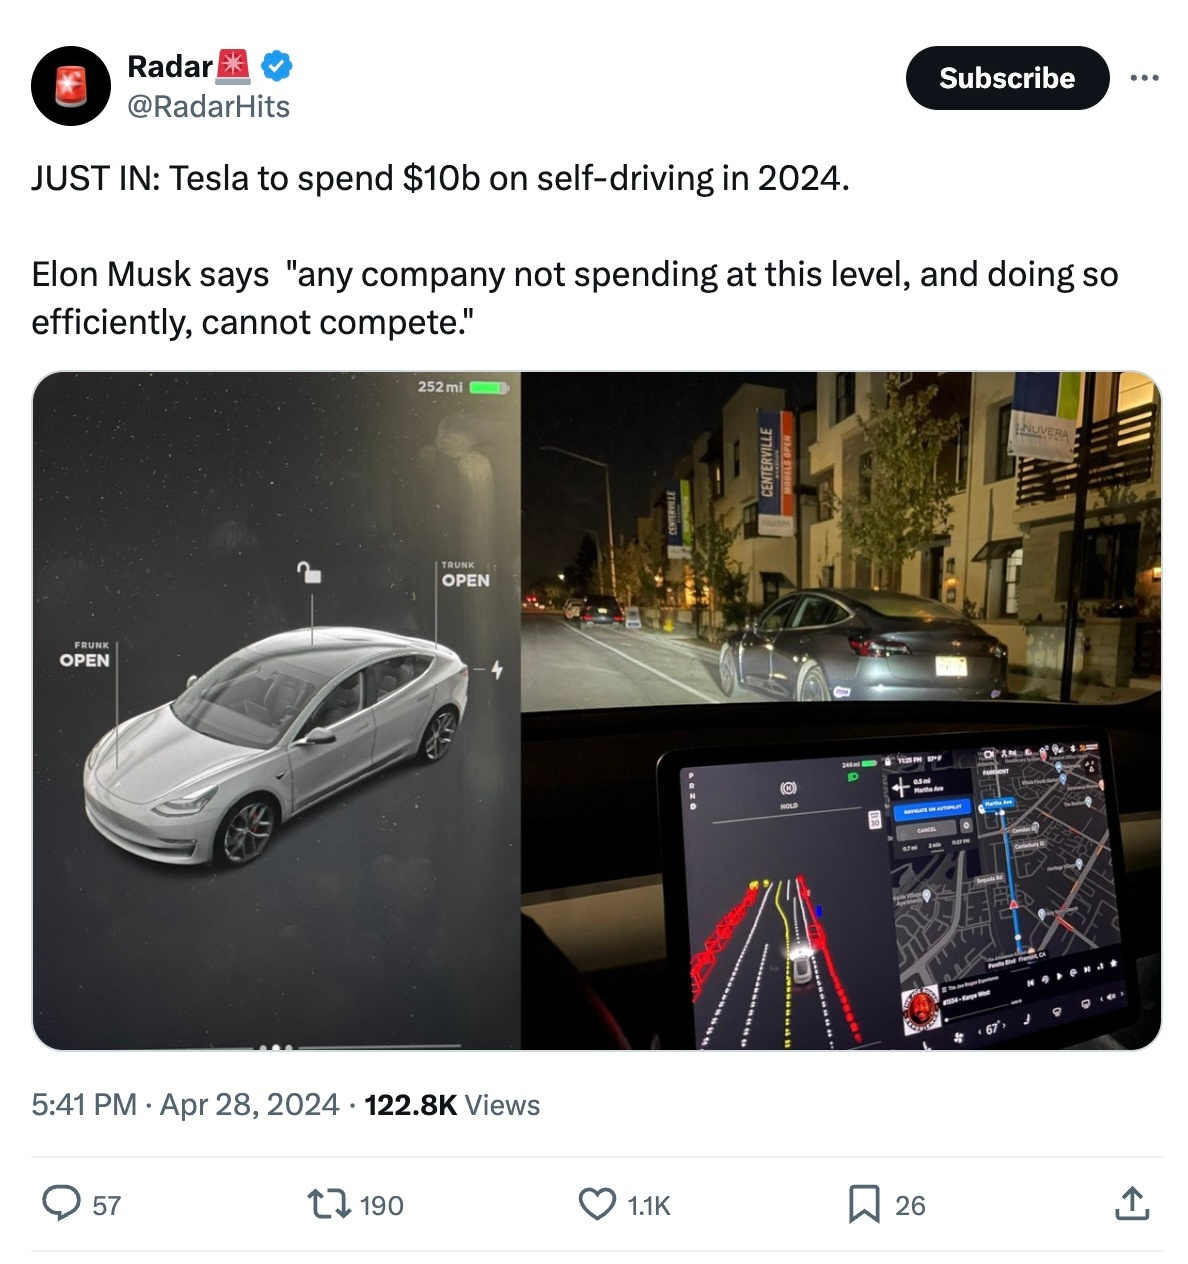Click the Subscribe button
The image size is (1188, 1264).
[x=1006, y=78]
